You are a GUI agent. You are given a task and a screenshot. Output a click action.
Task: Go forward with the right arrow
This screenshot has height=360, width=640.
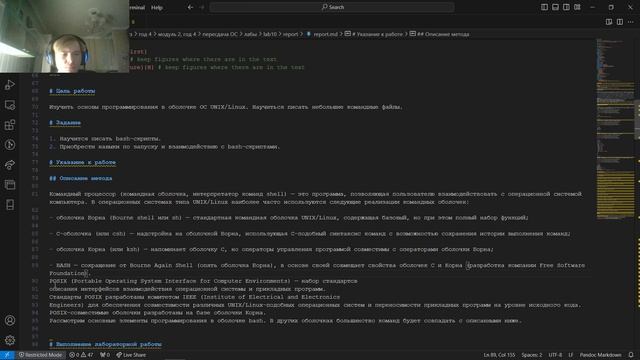tap(202, 7)
